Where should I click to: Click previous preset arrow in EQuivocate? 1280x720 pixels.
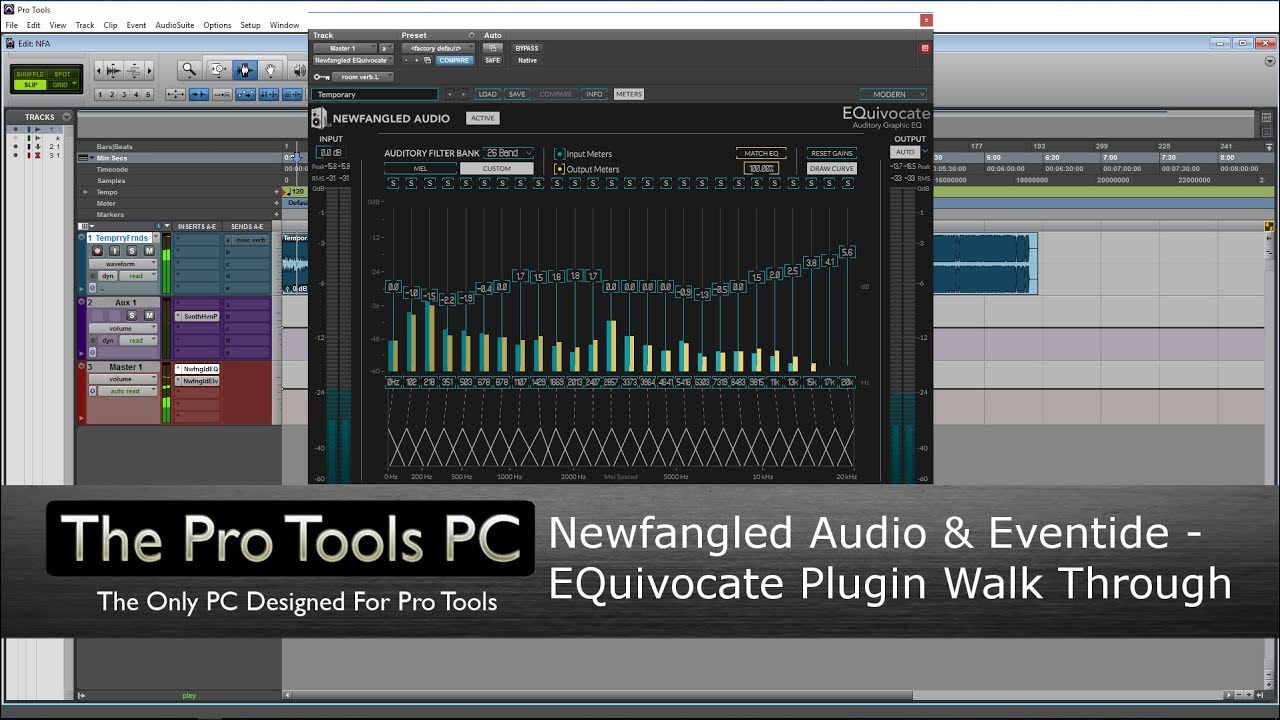click(x=449, y=94)
